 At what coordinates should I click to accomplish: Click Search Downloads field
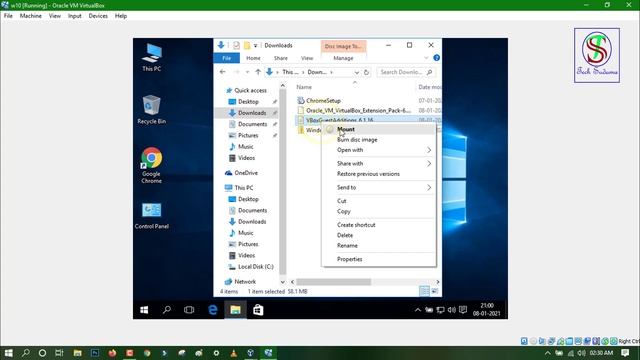click(x=405, y=72)
